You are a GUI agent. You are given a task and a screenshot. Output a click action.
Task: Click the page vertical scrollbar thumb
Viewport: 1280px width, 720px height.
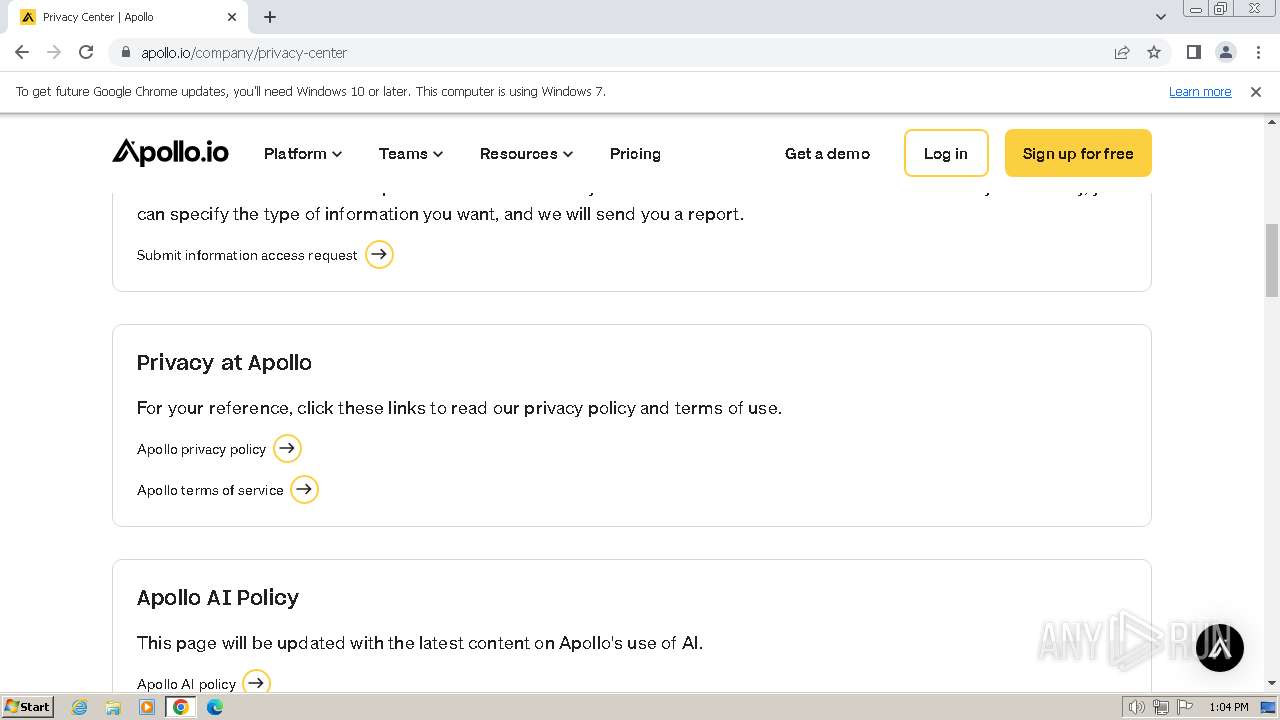point(1272,260)
